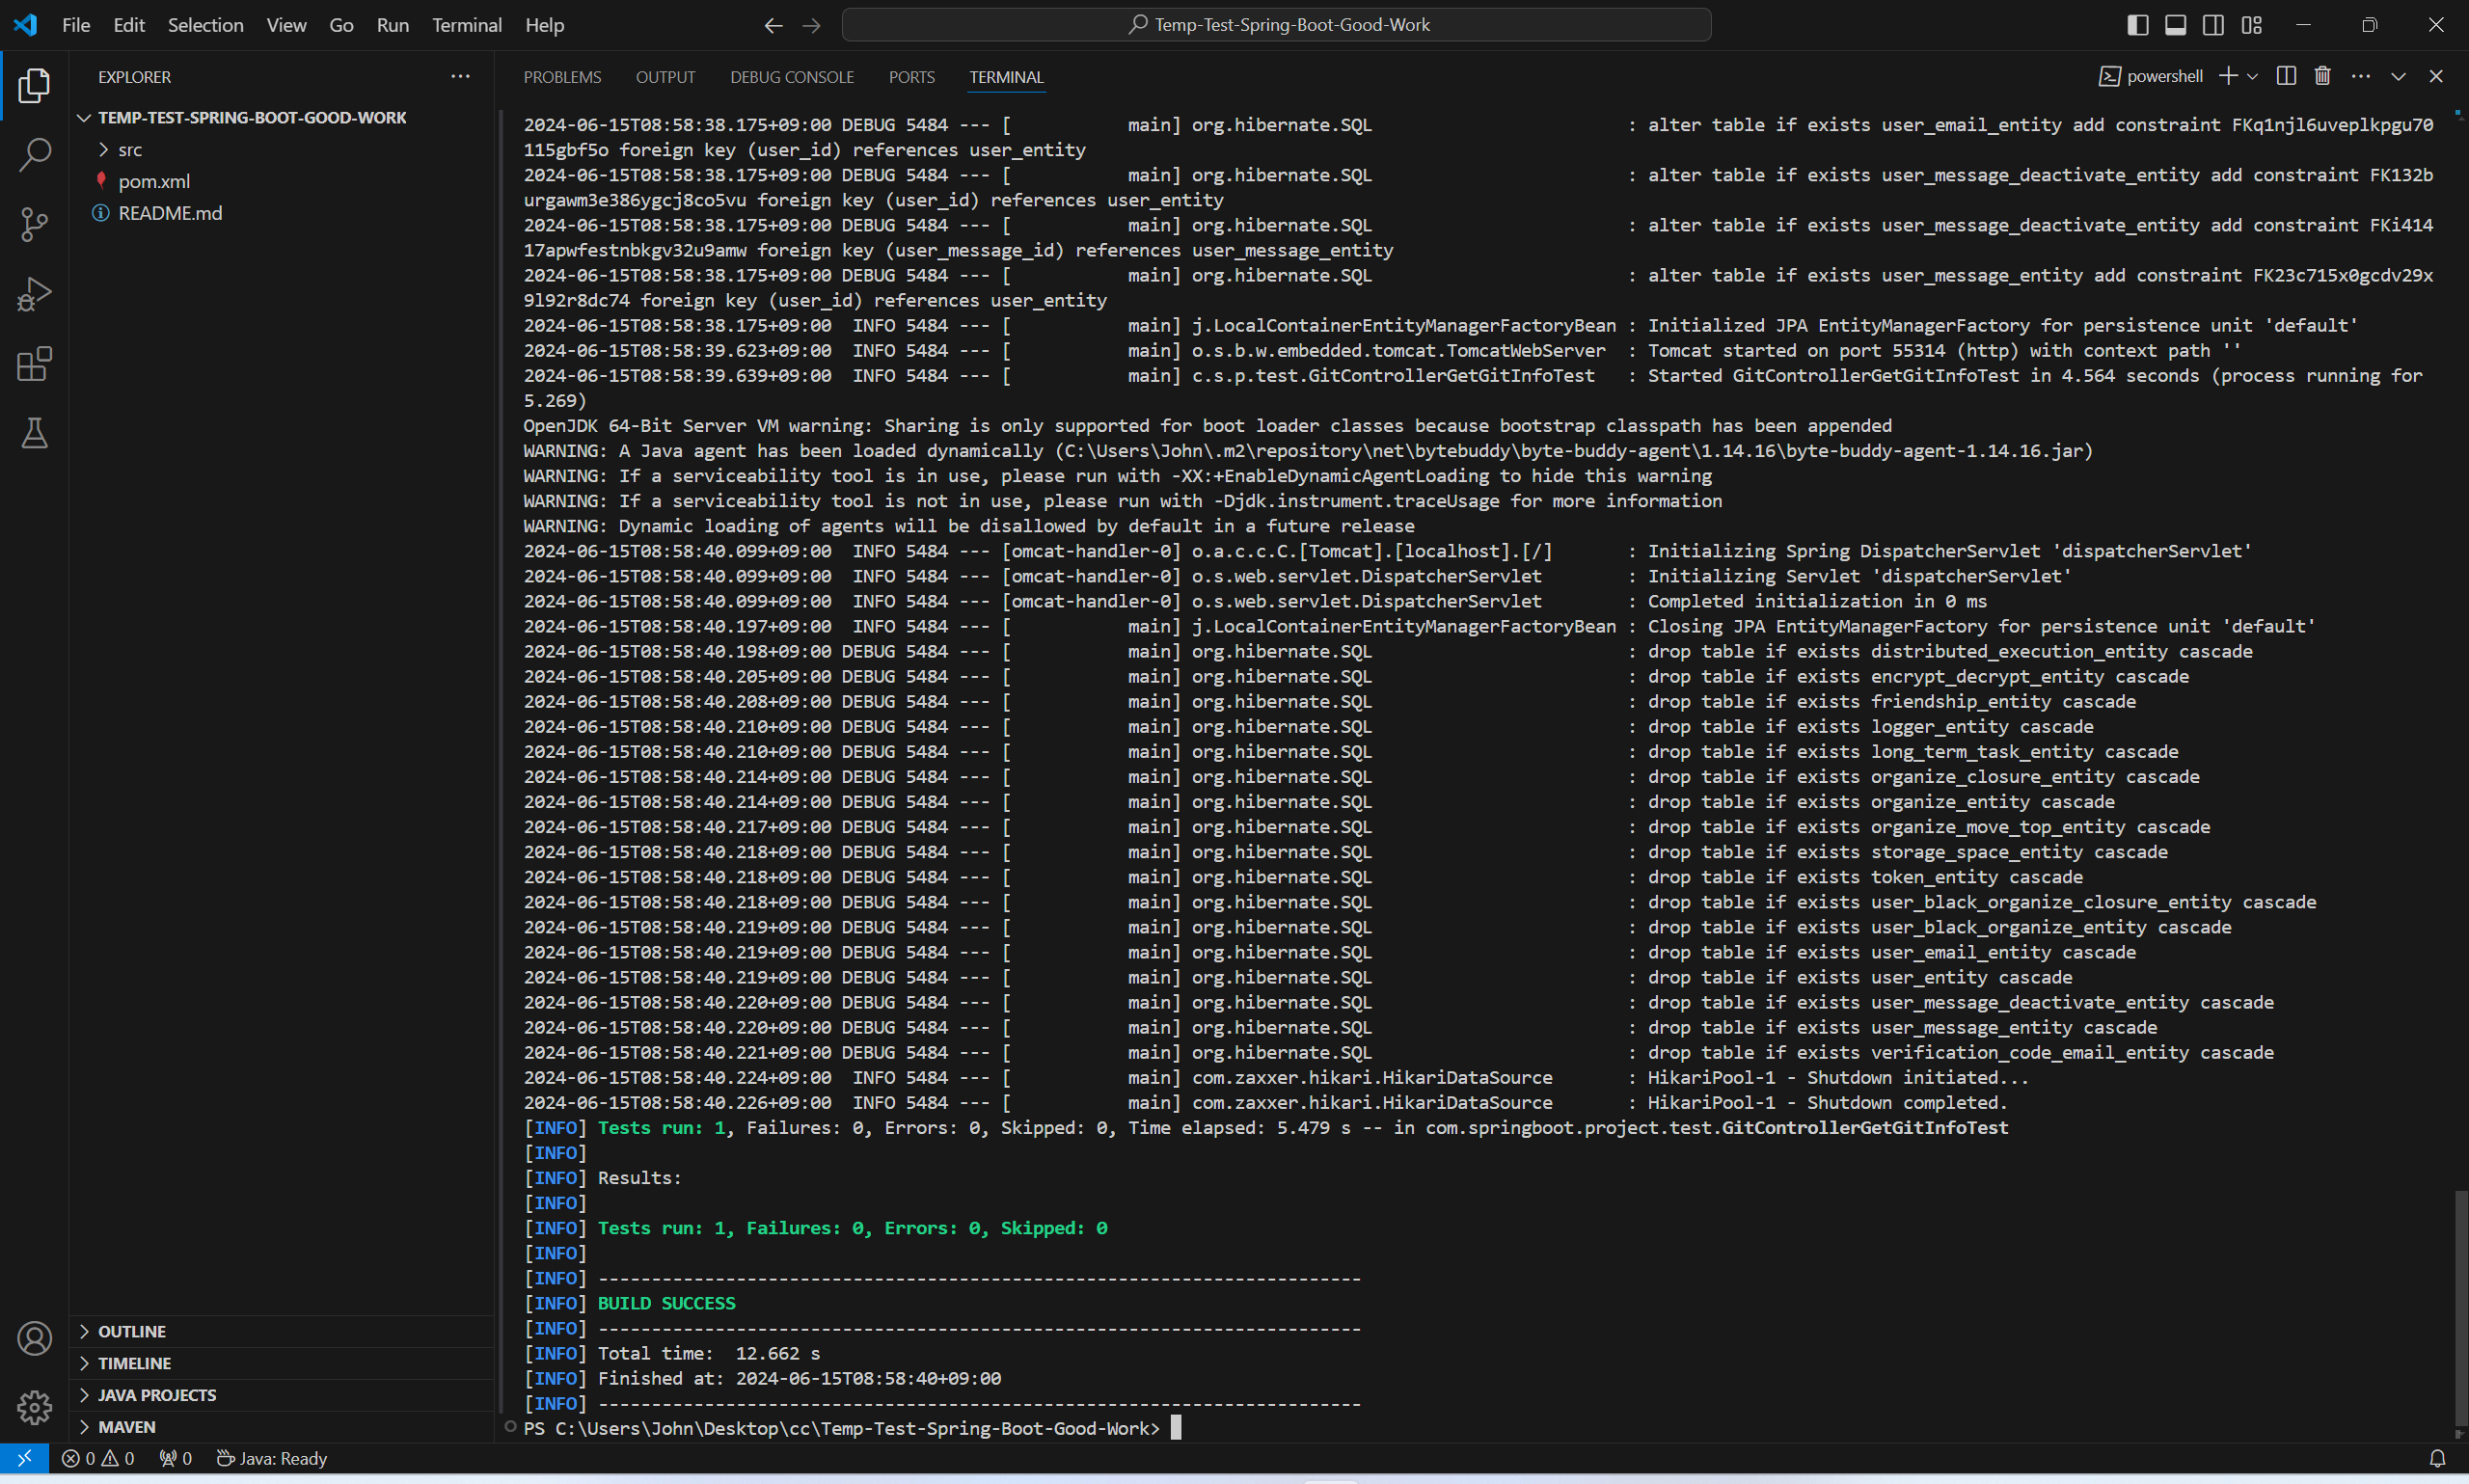Split the terminal

click(x=2286, y=76)
